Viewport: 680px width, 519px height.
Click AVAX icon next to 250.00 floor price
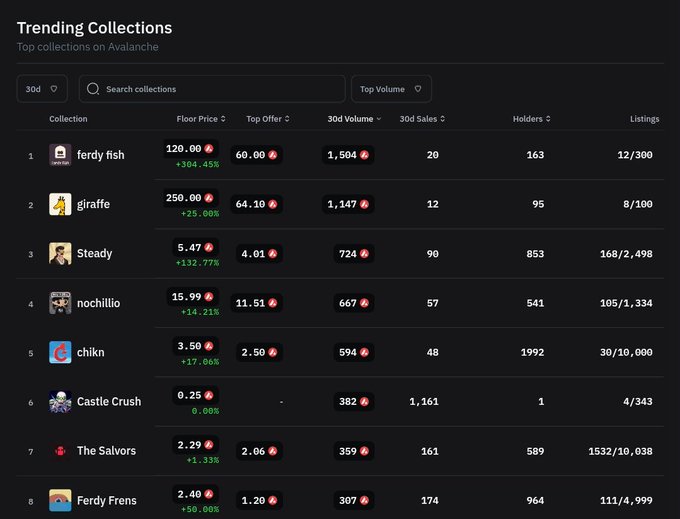tap(209, 198)
